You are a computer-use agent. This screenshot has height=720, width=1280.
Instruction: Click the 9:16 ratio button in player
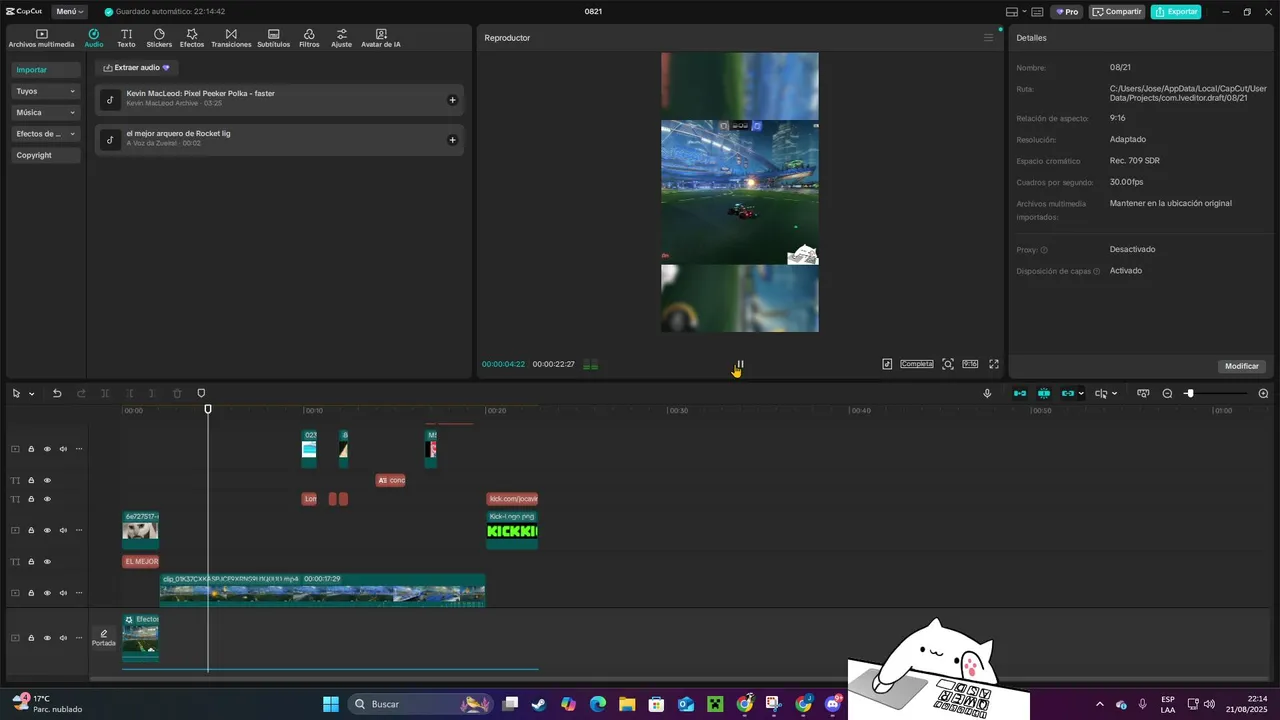coord(970,364)
